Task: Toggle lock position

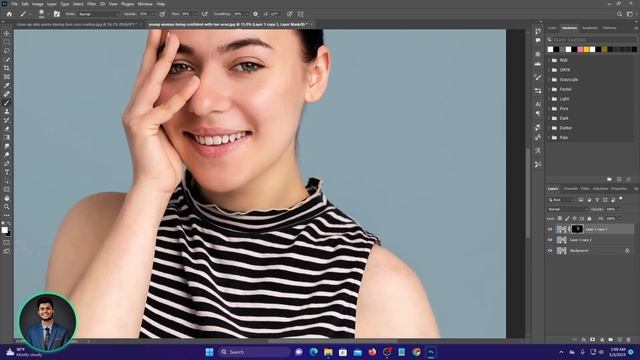Action: [574, 219]
